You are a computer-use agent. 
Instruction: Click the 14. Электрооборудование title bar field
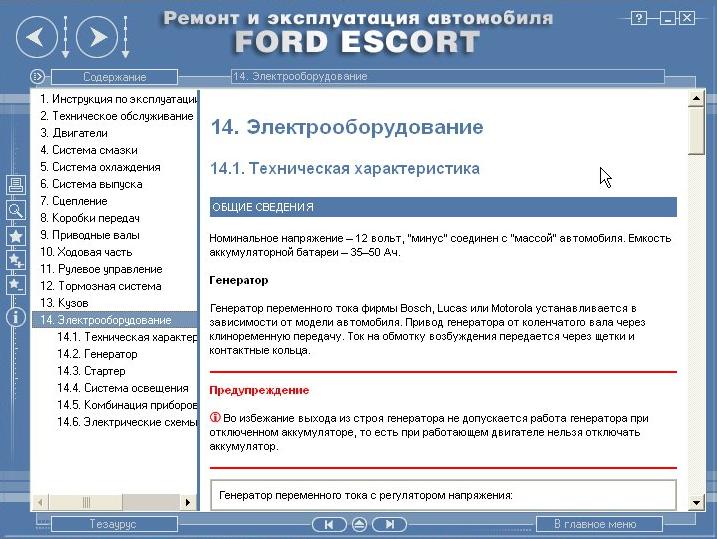pos(448,76)
